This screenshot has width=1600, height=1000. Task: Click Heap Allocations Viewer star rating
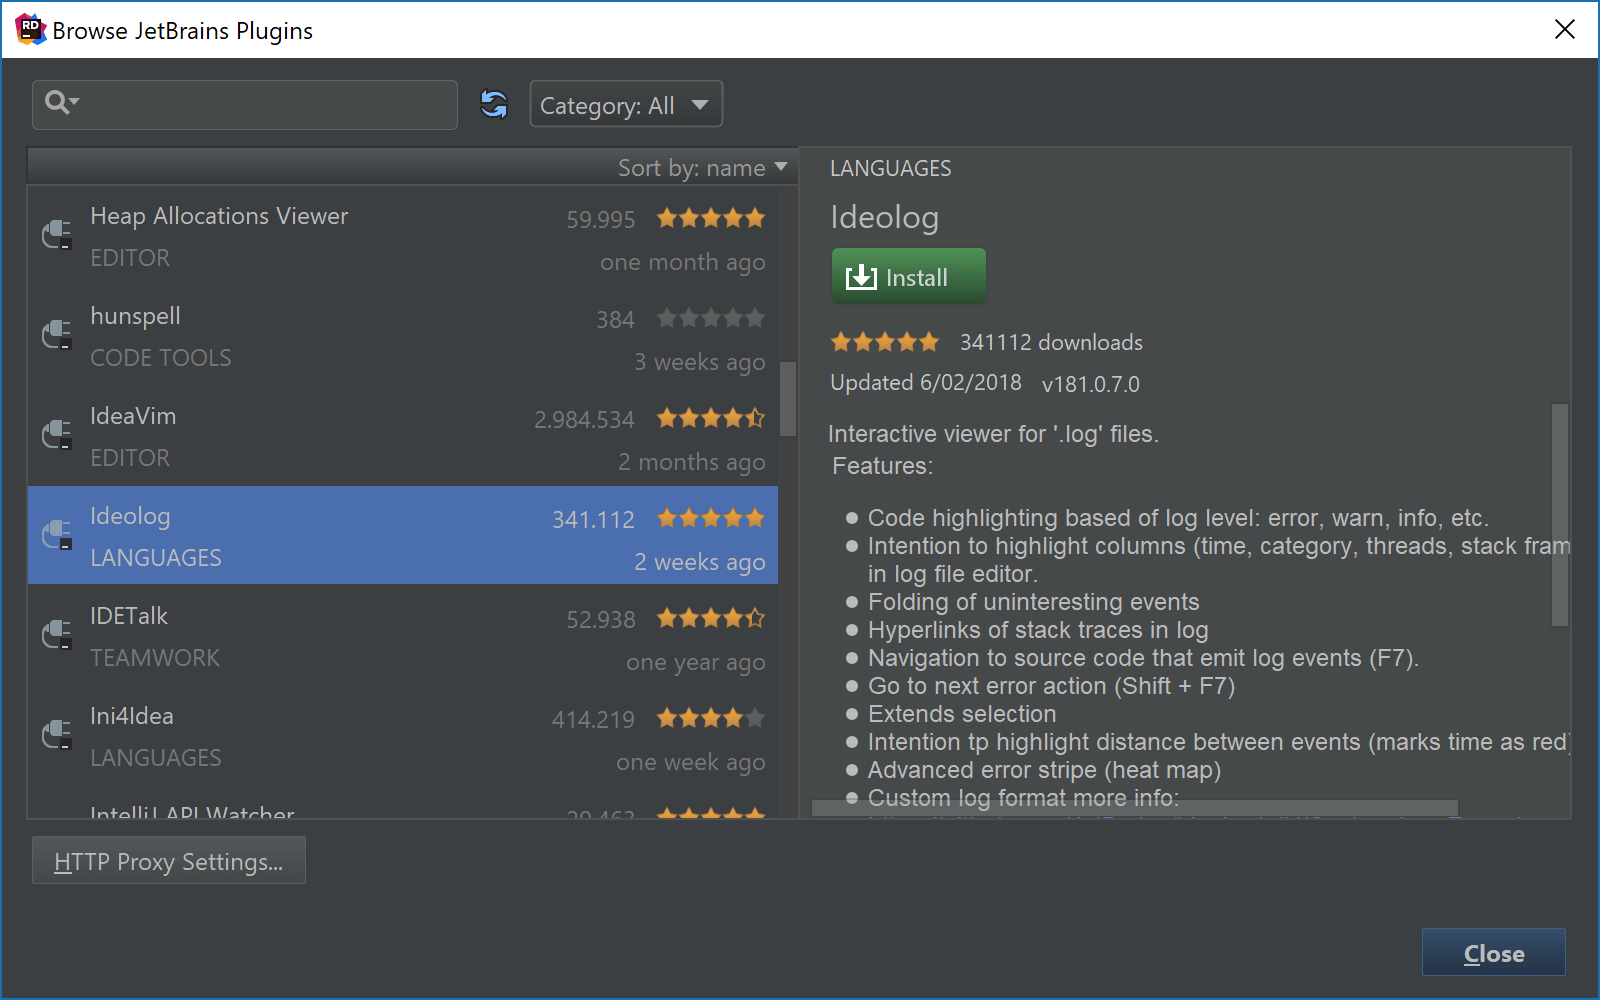click(x=711, y=218)
